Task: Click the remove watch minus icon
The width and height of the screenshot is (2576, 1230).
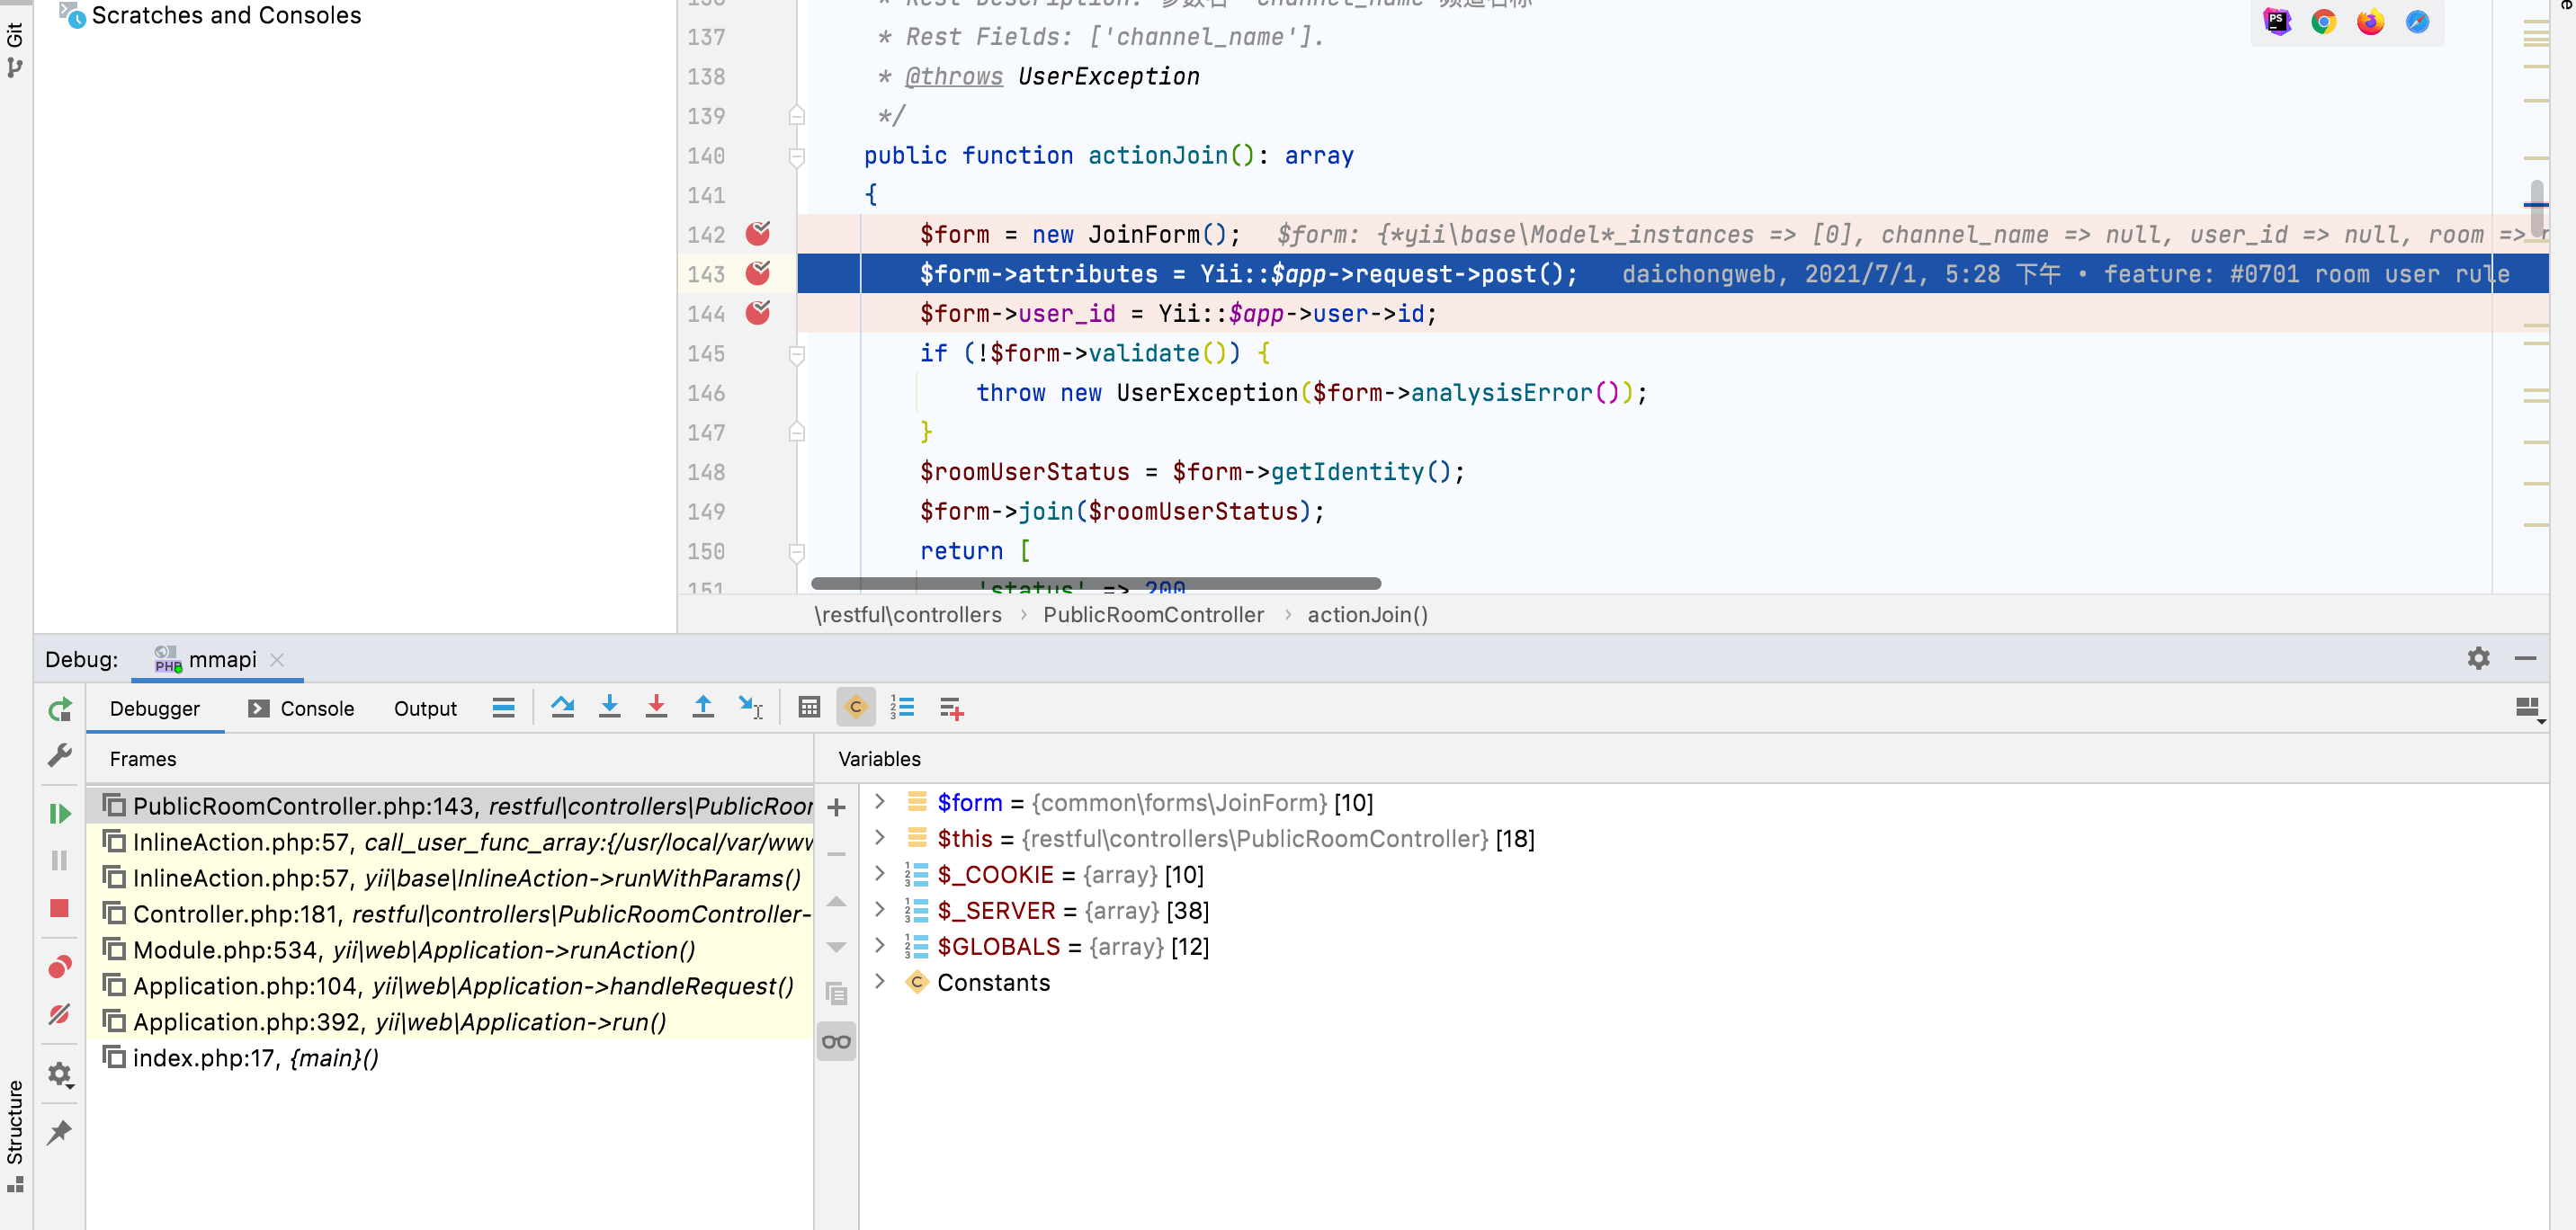Action: (837, 854)
